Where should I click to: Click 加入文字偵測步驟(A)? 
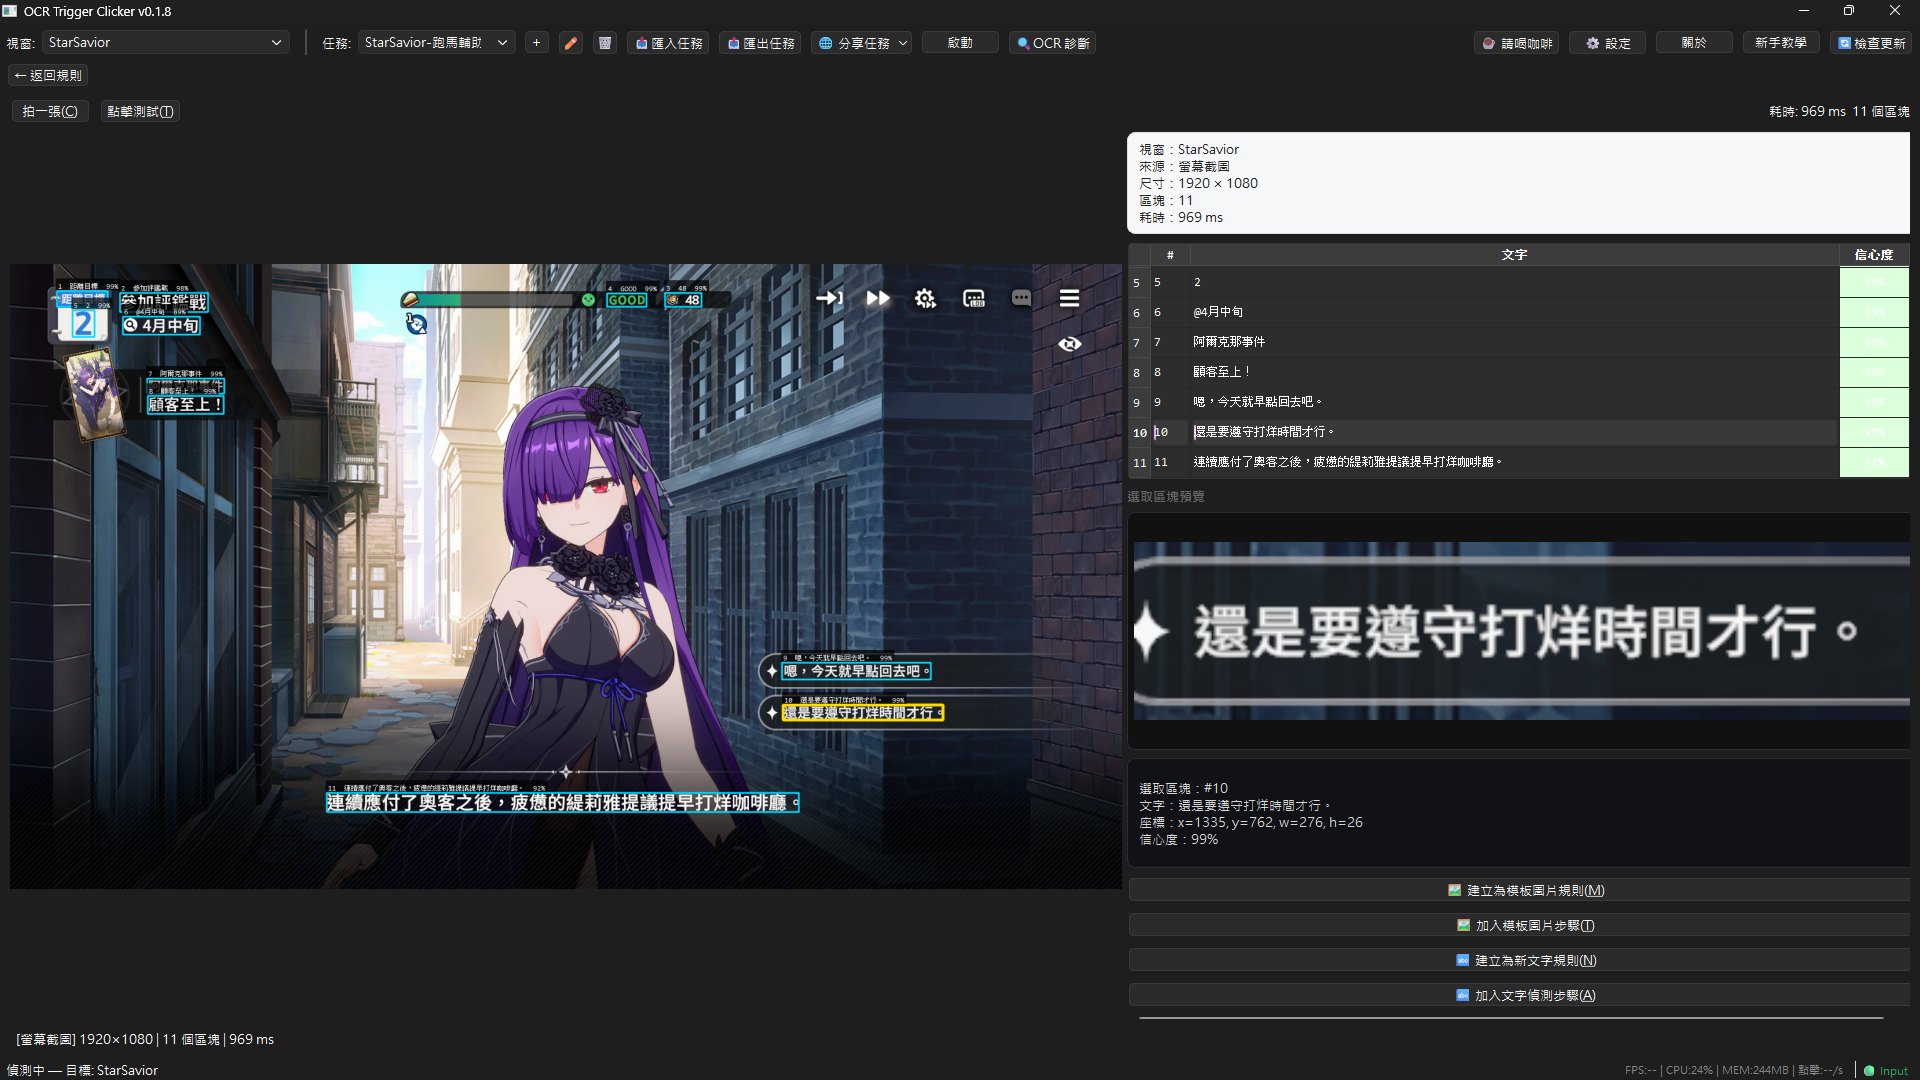click(x=1519, y=995)
